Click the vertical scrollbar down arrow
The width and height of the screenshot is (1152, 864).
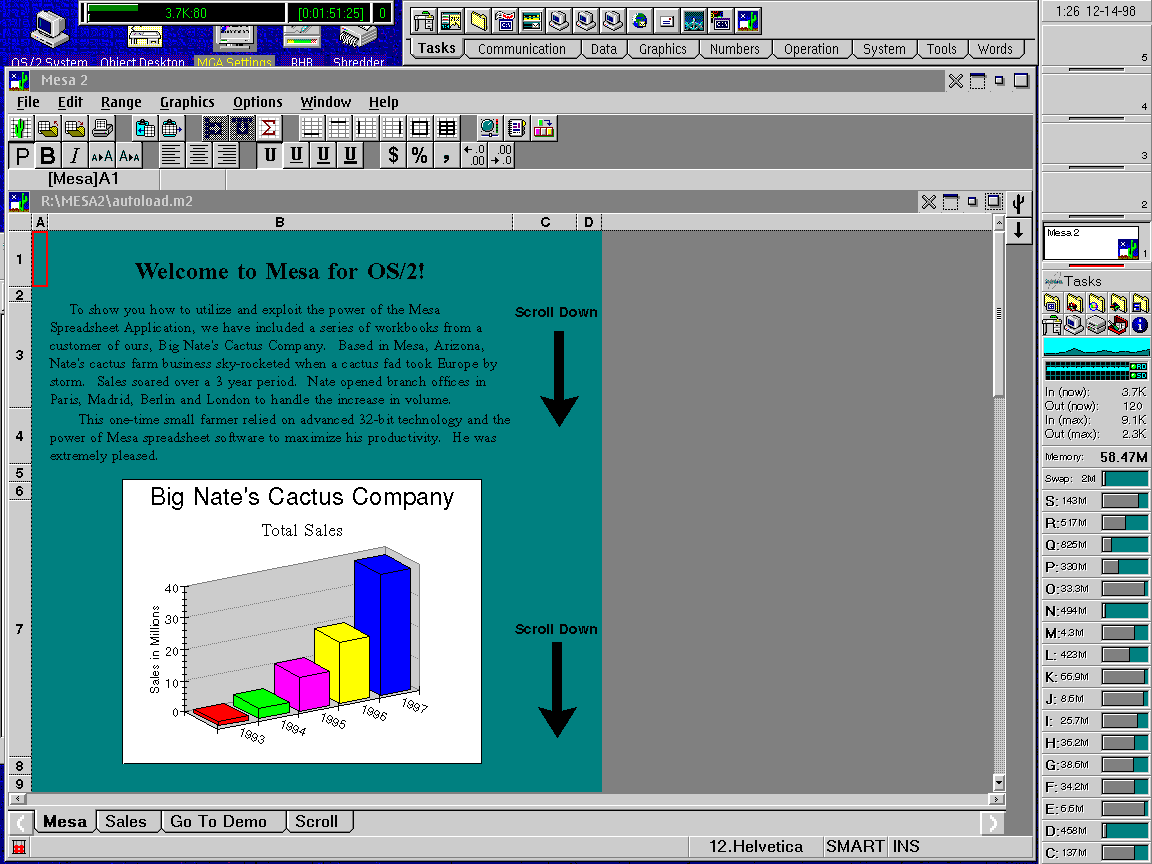coord(998,782)
